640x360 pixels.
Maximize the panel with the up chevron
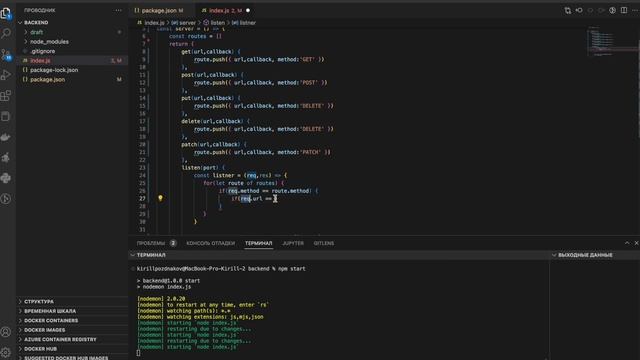pos(627,243)
